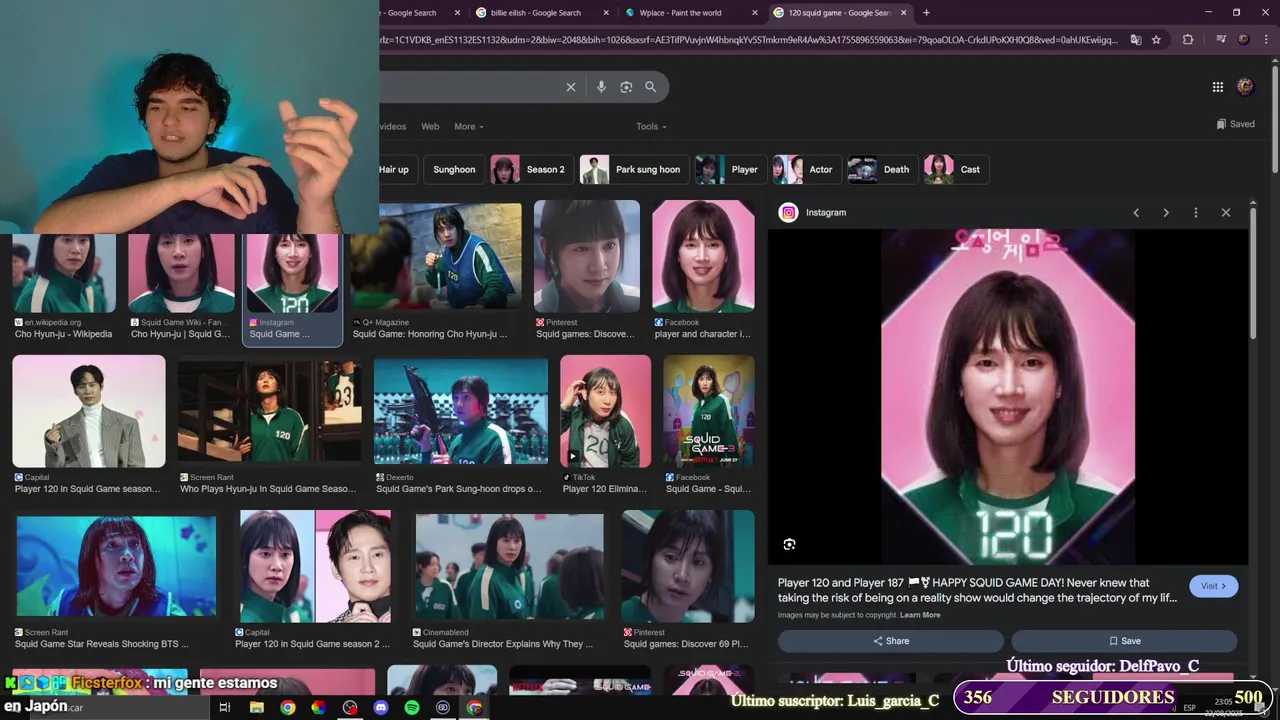Open Spotify from the taskbar
This screenshot has width=1280, height=720.
(412, 707)
